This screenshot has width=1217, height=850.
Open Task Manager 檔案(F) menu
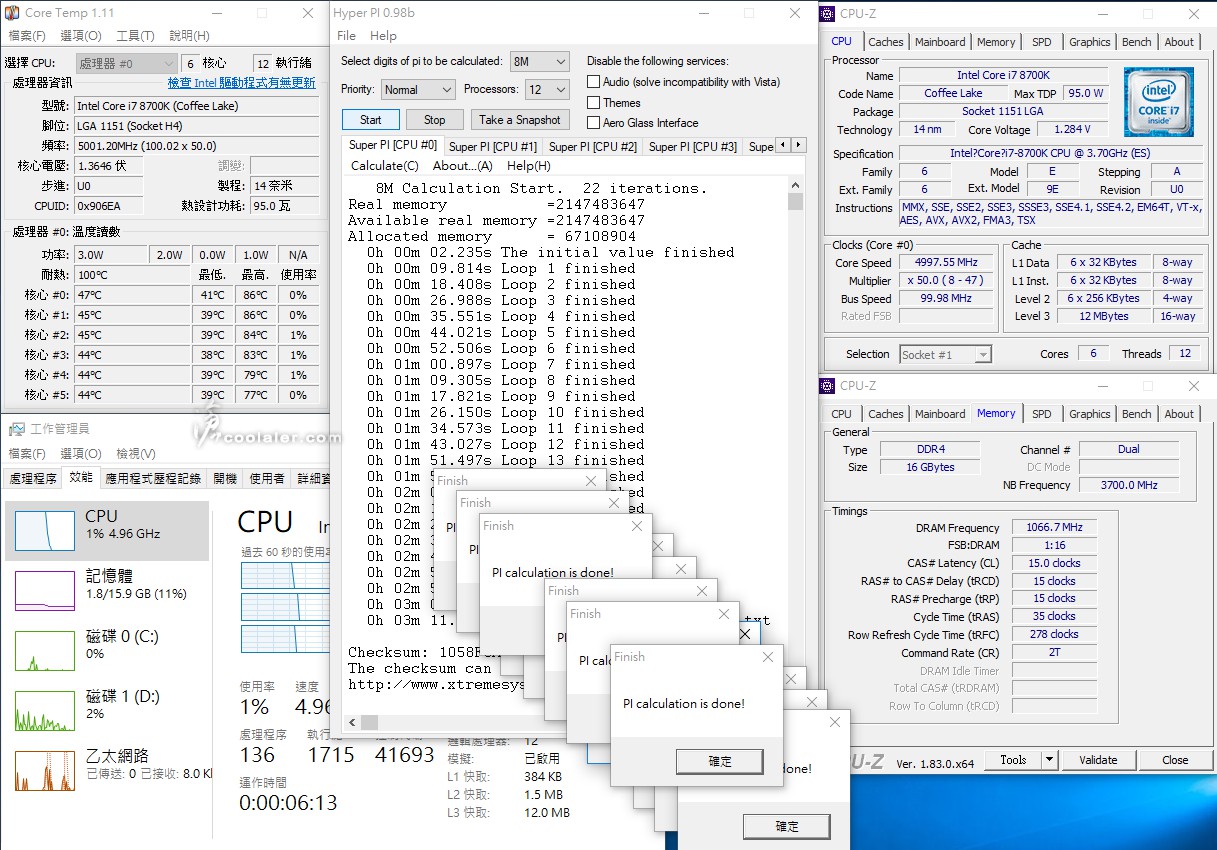click(x=27, y=453)
